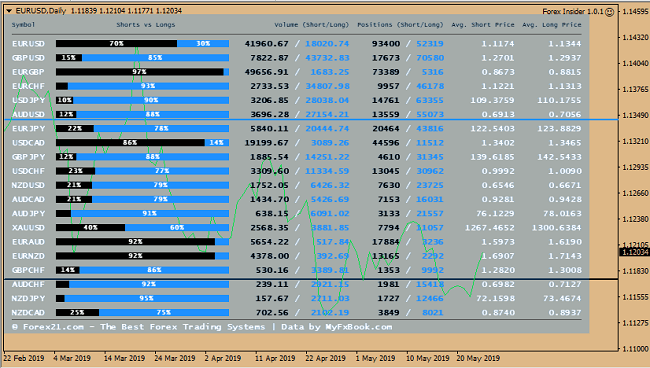Click the 60% long bar for XAUUSD

click(177, 228)
